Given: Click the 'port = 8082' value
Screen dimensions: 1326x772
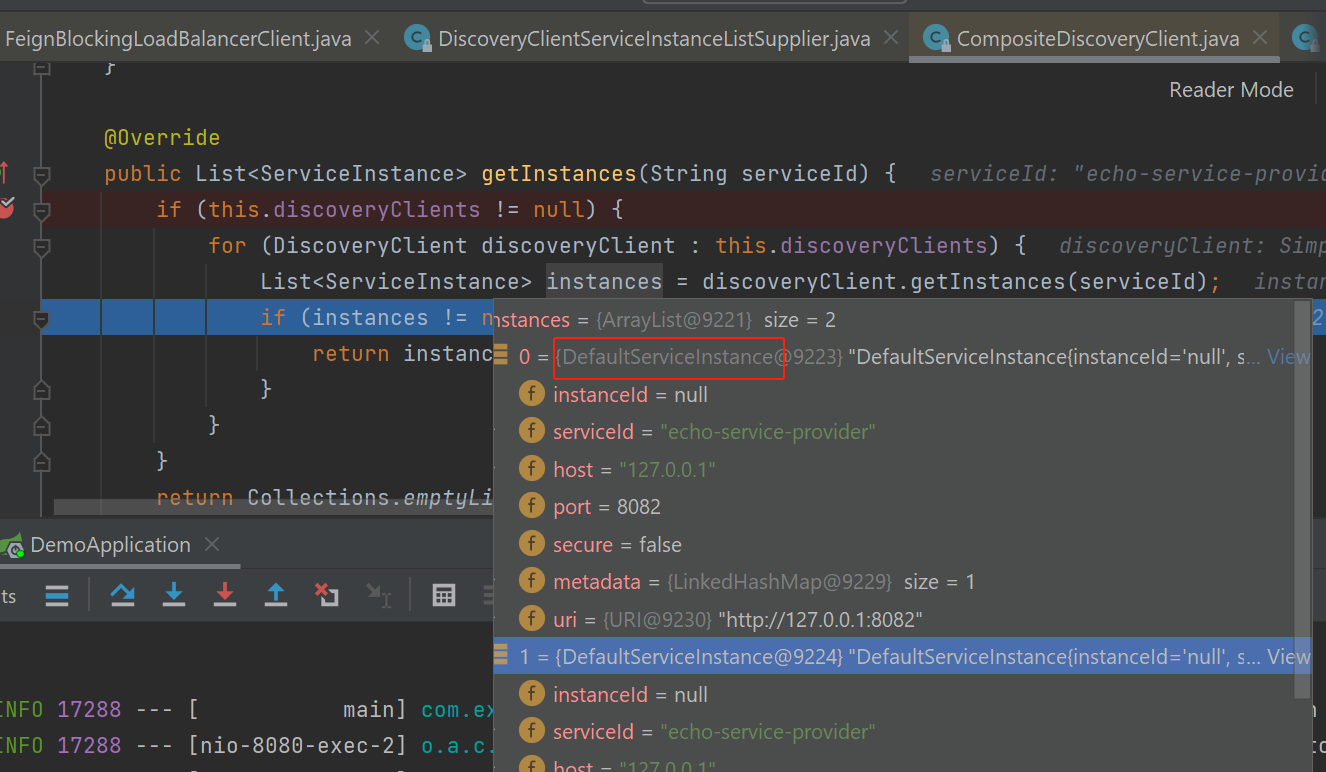Looking at the screenshot, I should [x=639, y=507].
